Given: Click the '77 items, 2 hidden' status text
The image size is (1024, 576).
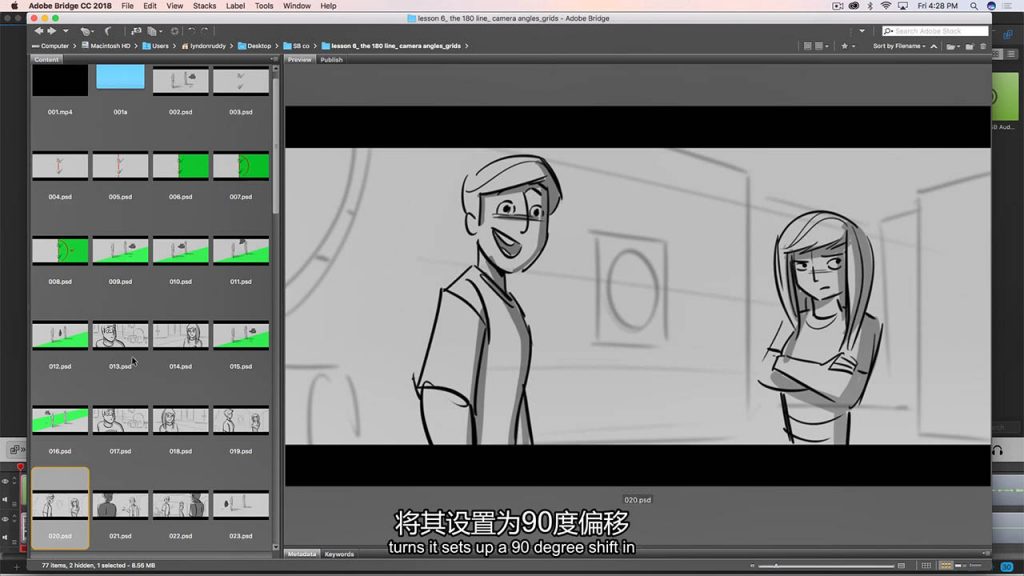Looking at the screenshot, I should 98,566.
